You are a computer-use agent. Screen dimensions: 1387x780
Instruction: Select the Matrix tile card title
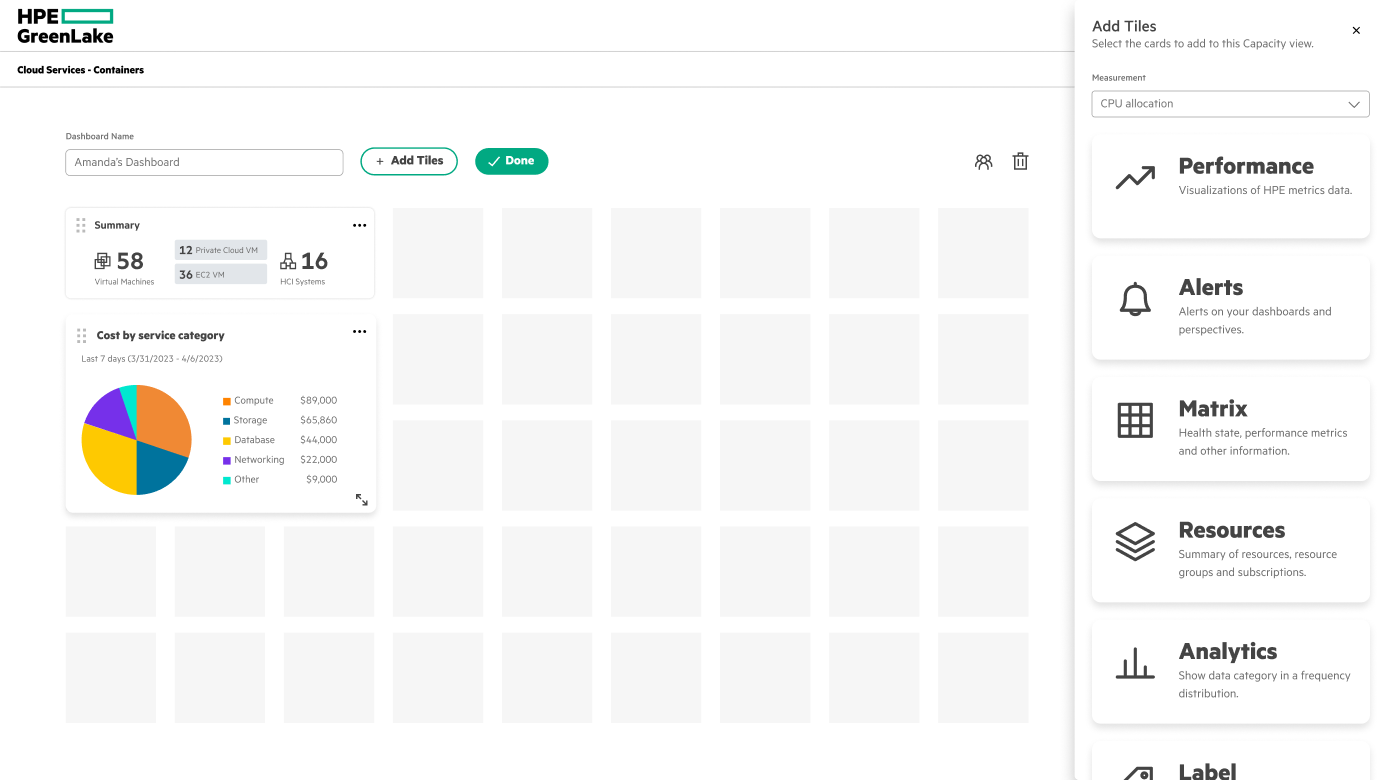tap(1213, 408)
